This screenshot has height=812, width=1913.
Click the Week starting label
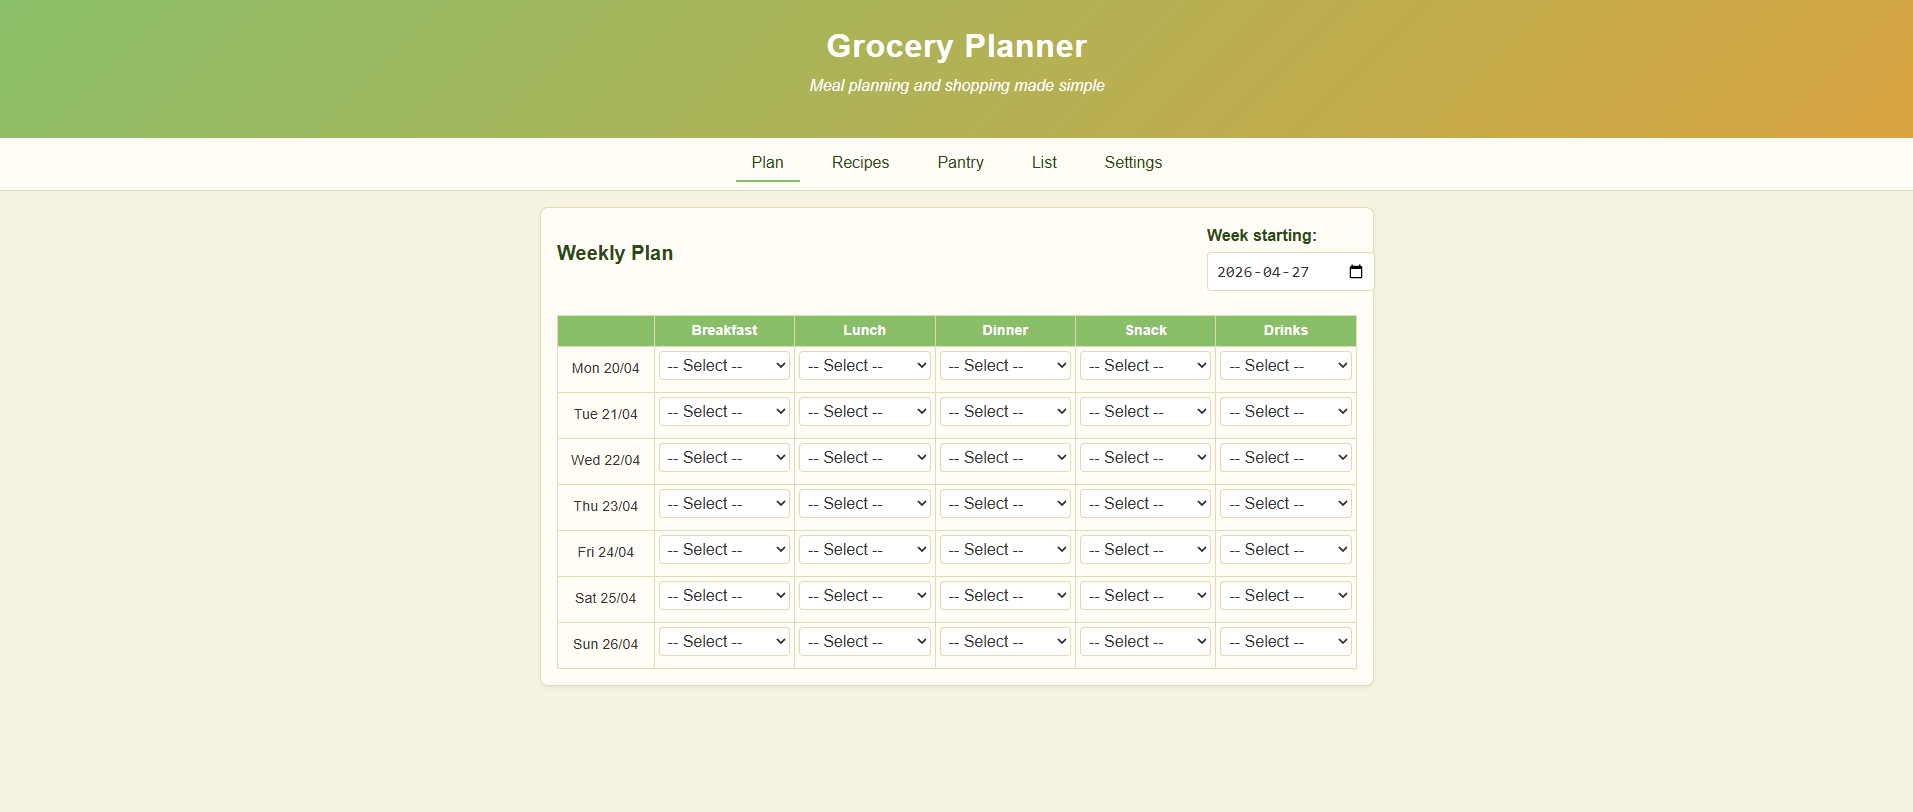1262,235
